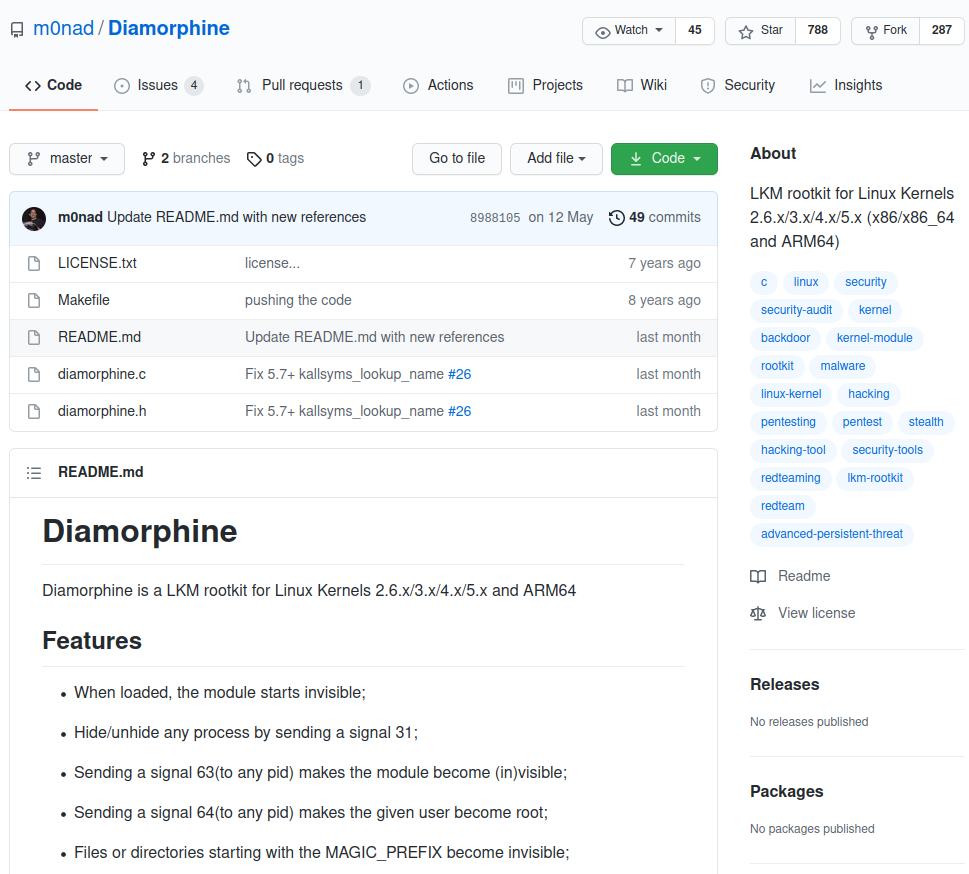Fork the repository with the Fork button
The image size is (969, 874).
886,30
